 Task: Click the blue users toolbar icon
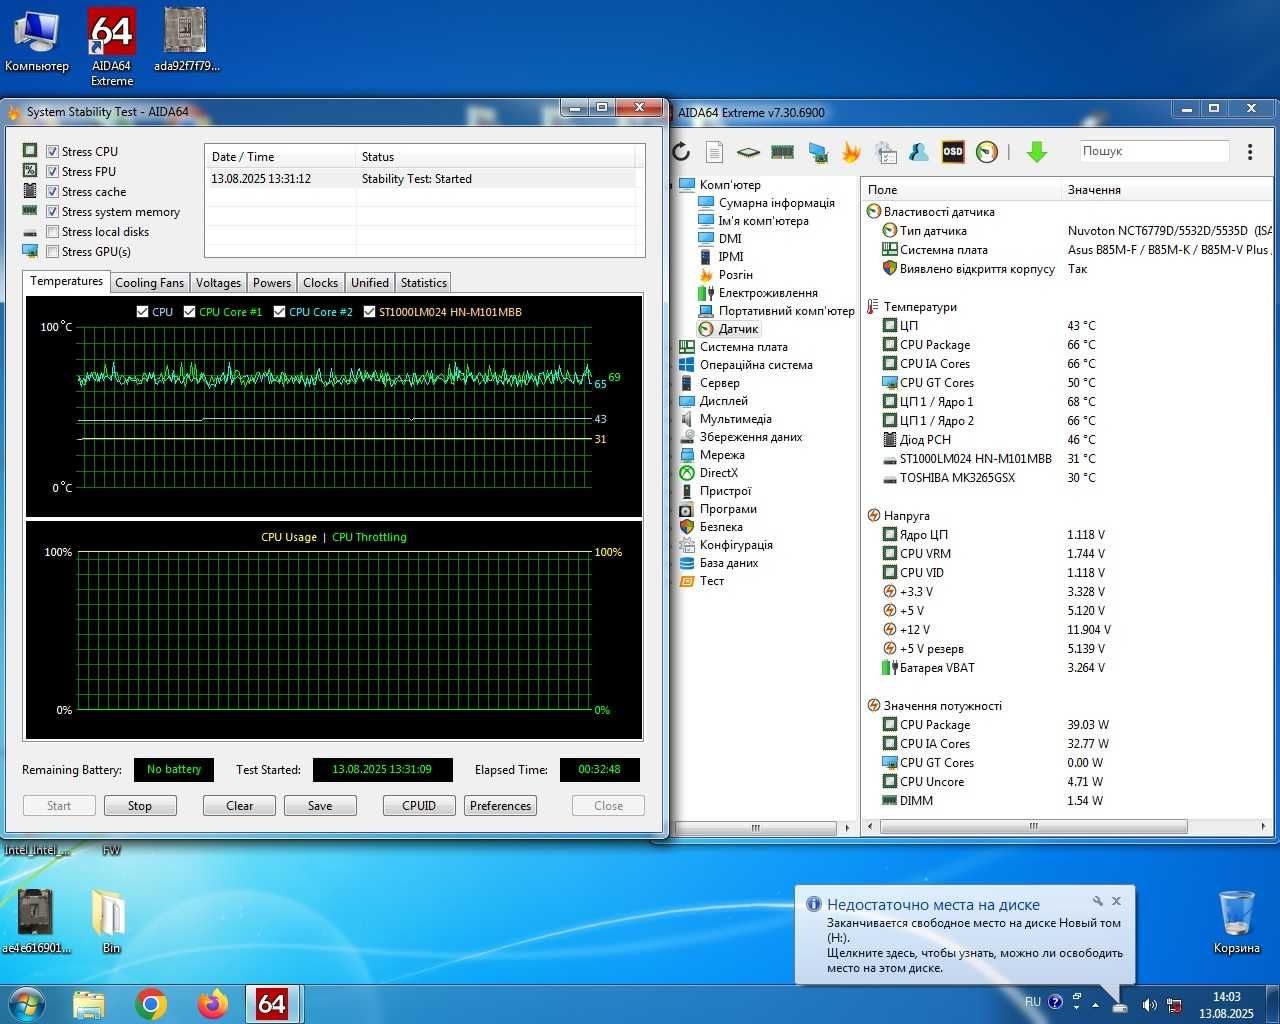(x=919, y=152)
